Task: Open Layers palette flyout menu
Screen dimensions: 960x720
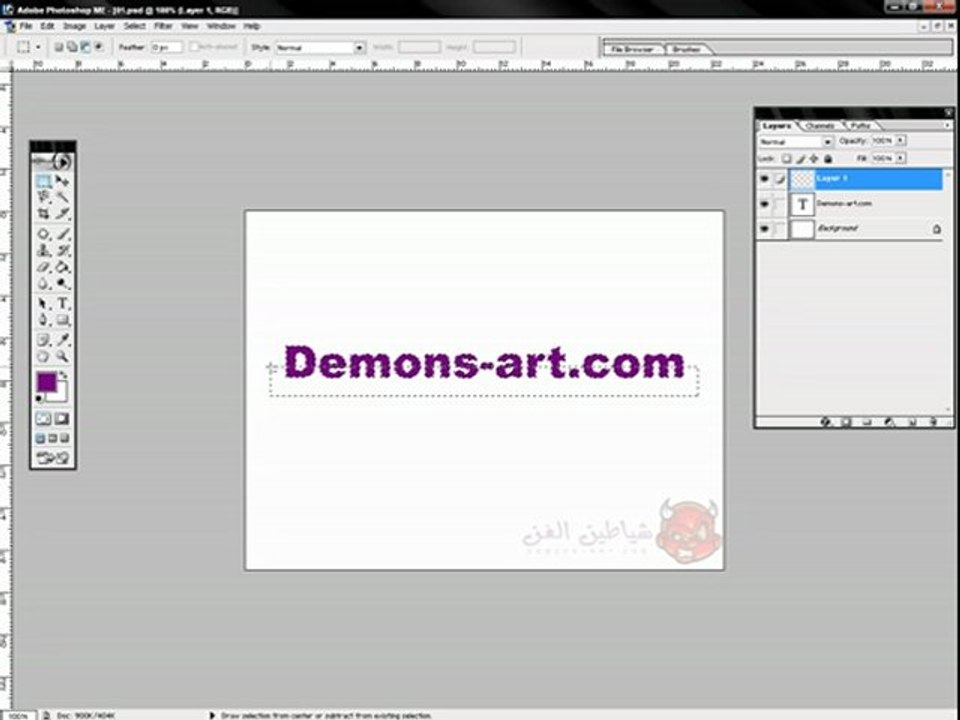Action: click(x=947, y=126)
